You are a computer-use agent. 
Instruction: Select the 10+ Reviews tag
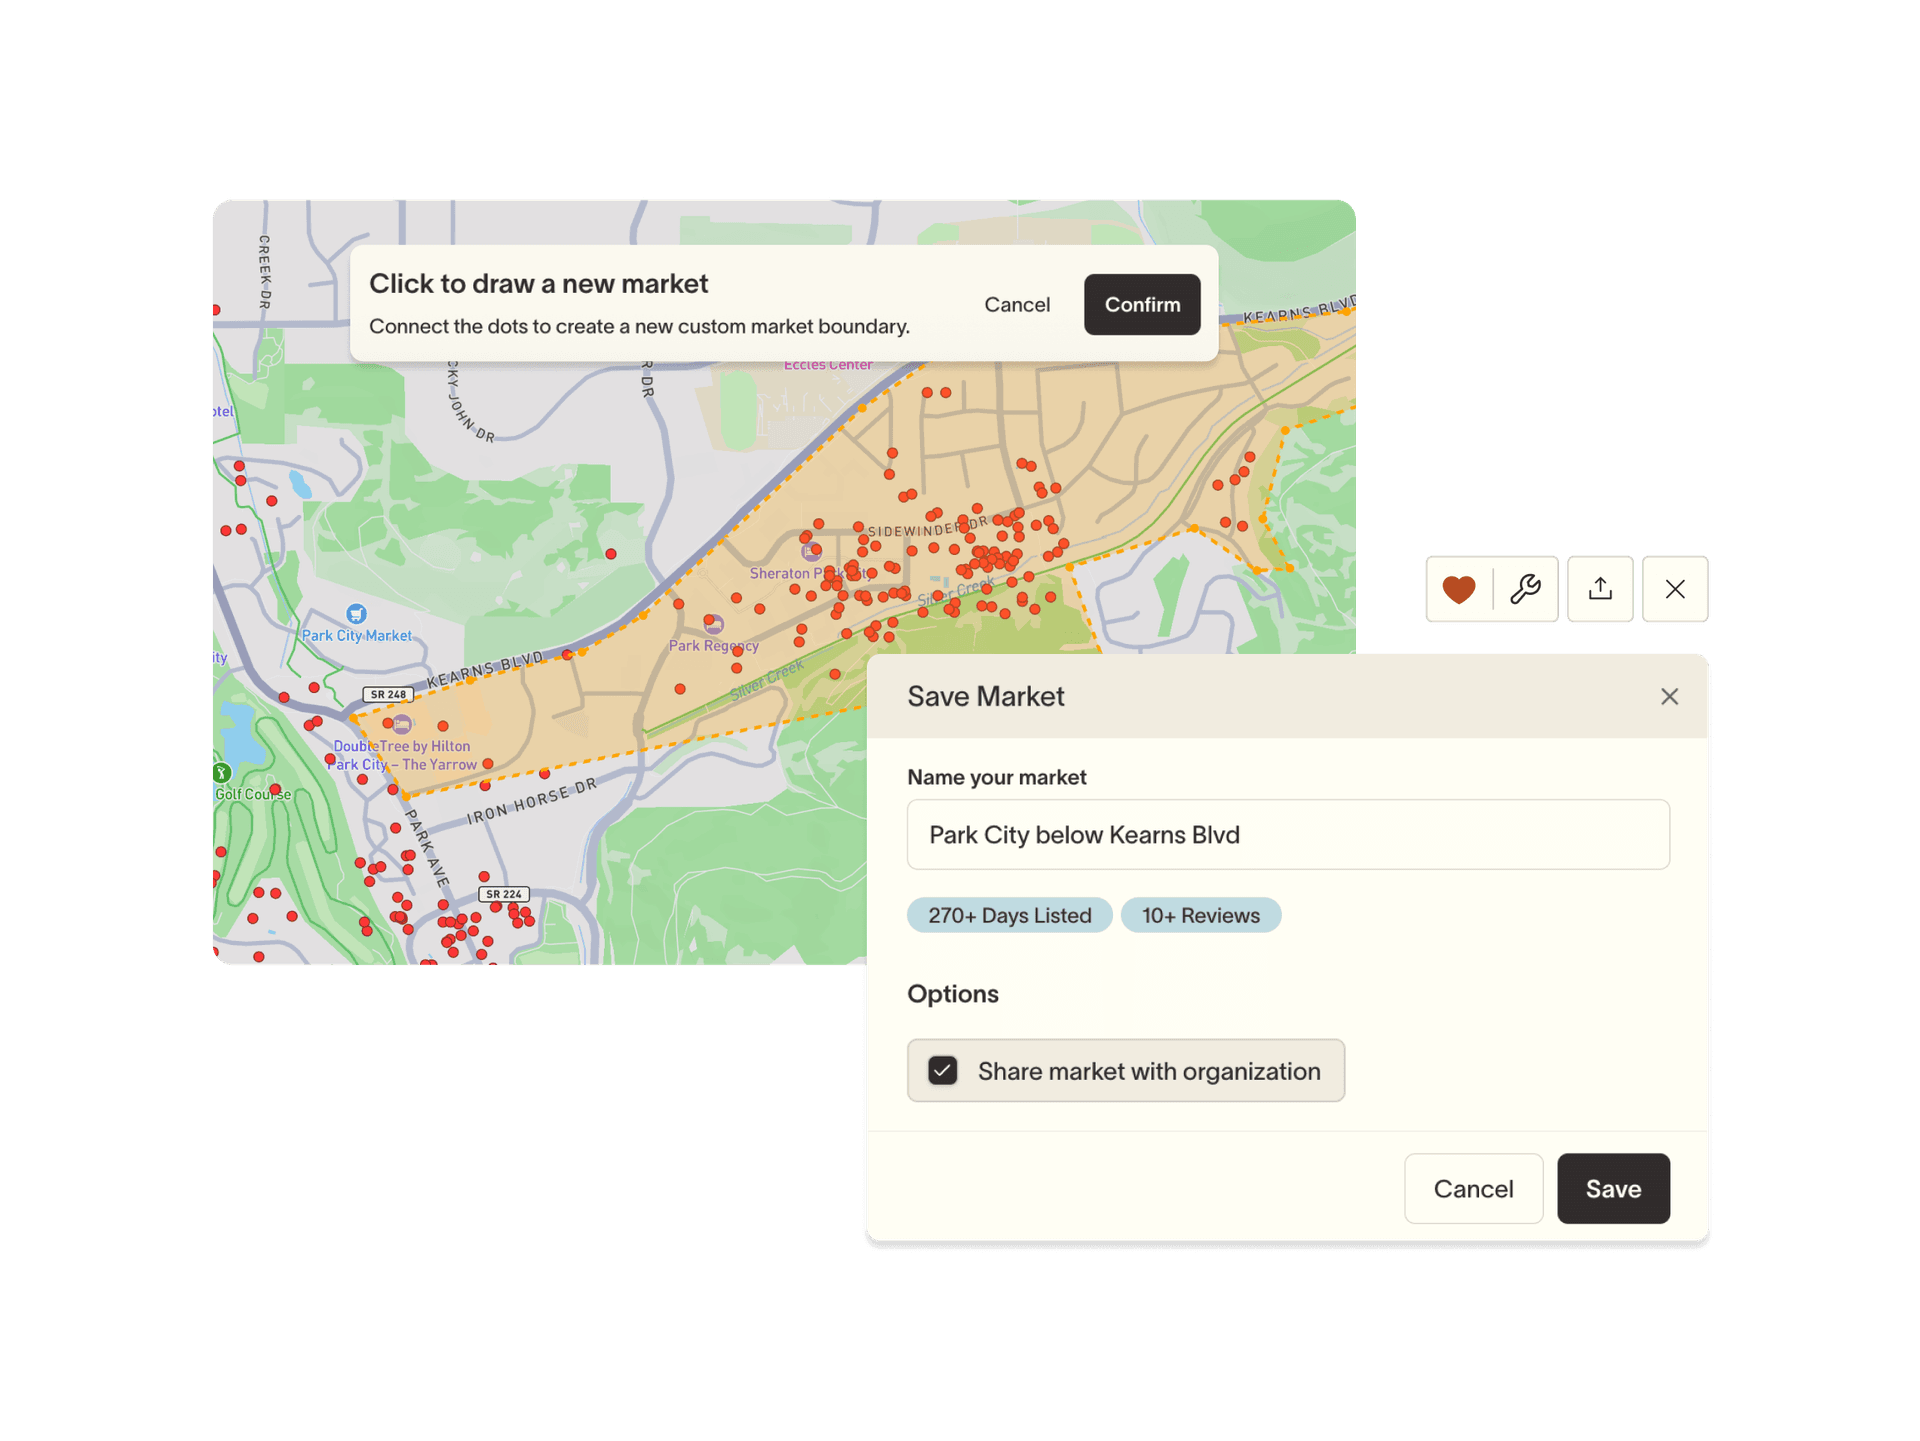point(1200,915)
